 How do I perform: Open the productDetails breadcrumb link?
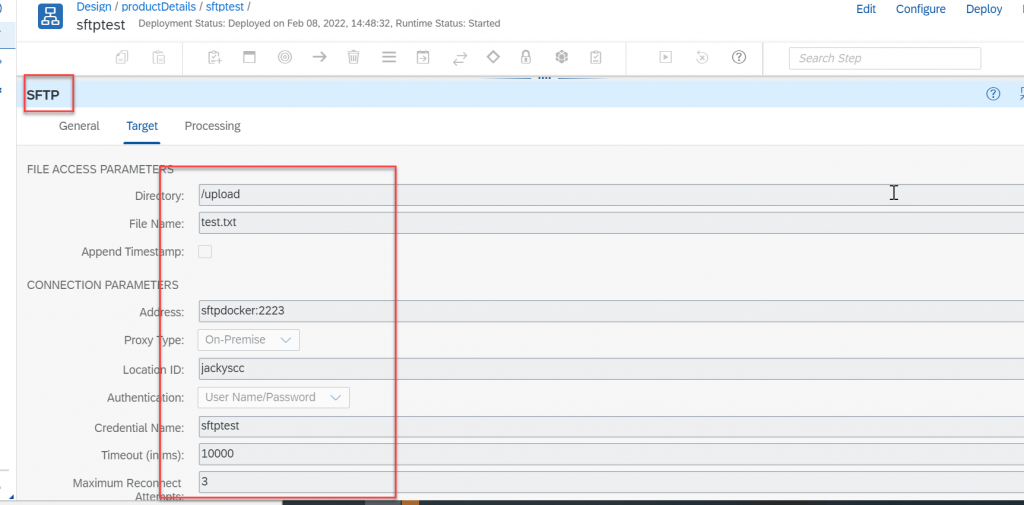pyautogui.click(x=159, y=7)
